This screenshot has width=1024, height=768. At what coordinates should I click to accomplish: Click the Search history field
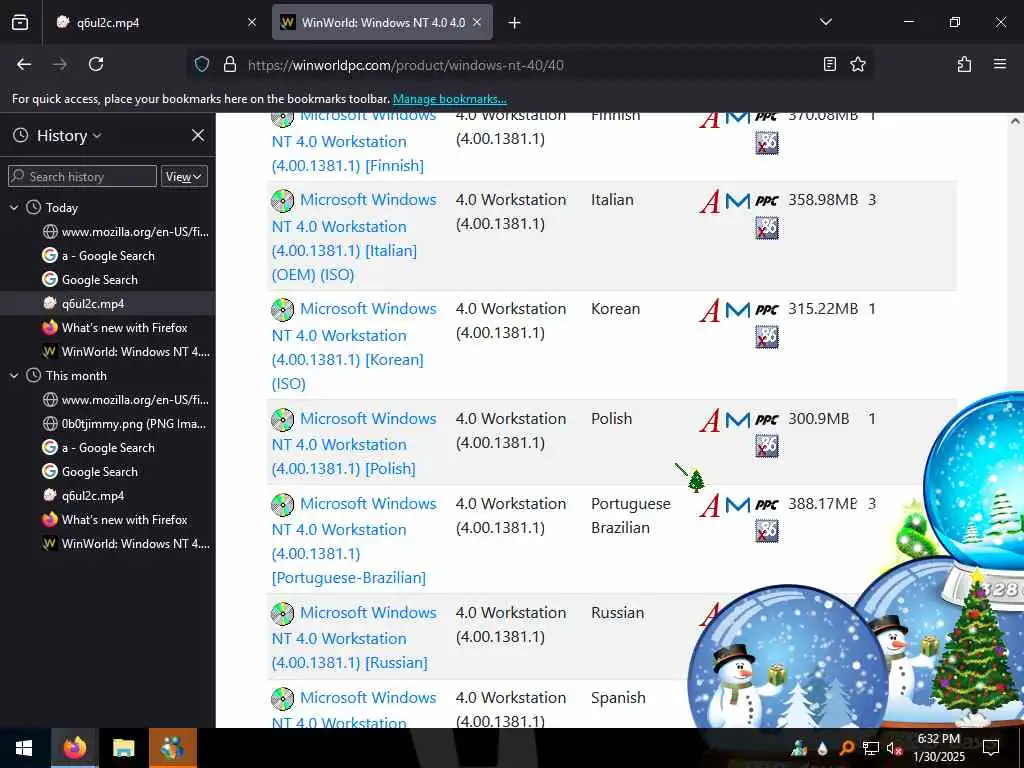pos(82,176)
